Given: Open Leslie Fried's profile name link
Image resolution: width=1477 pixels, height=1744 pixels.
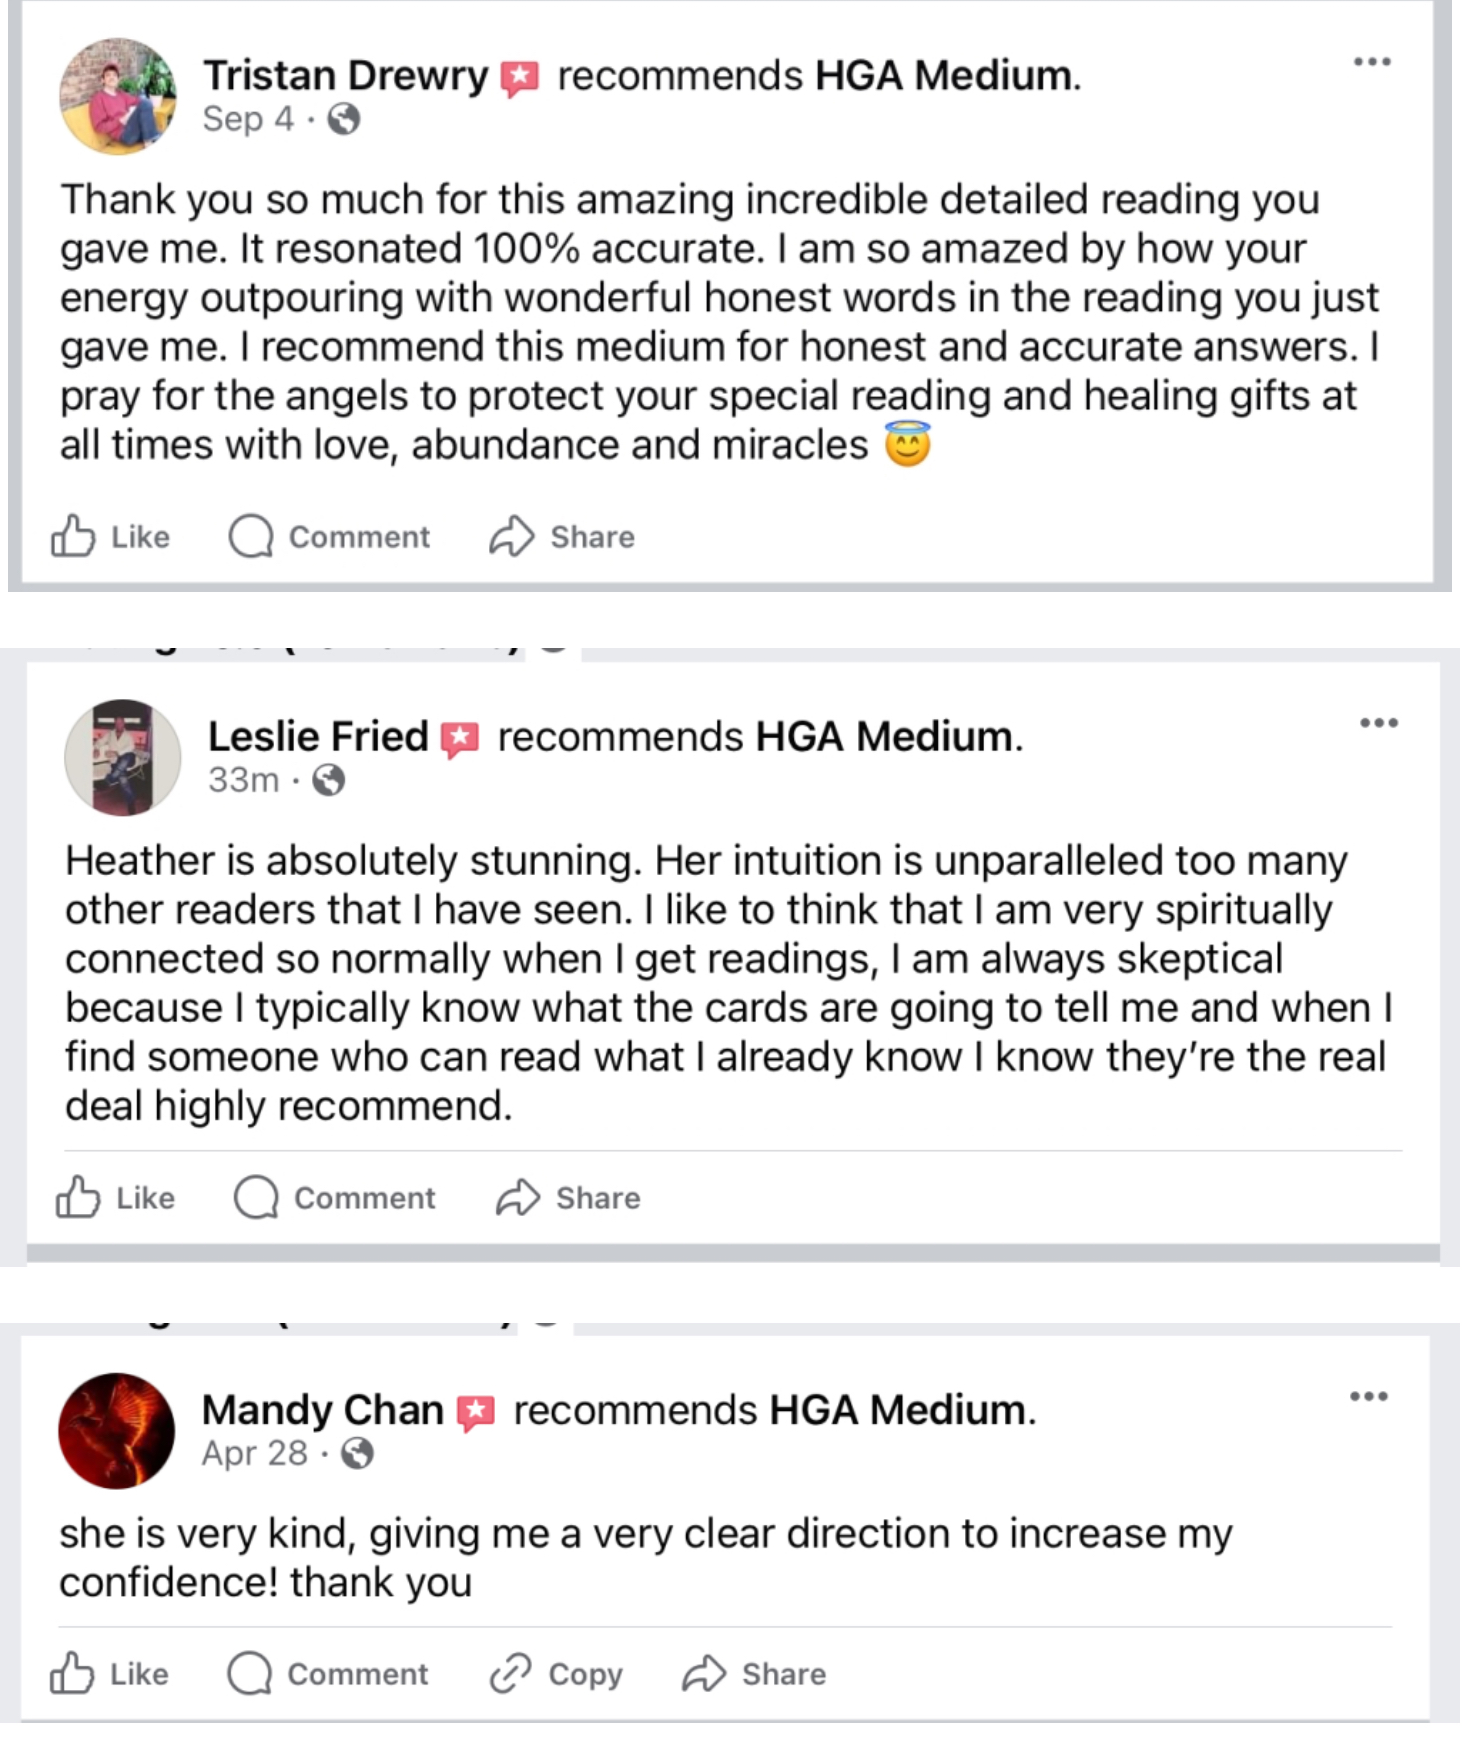Looking at the screenshot, I should pos(318,737).
